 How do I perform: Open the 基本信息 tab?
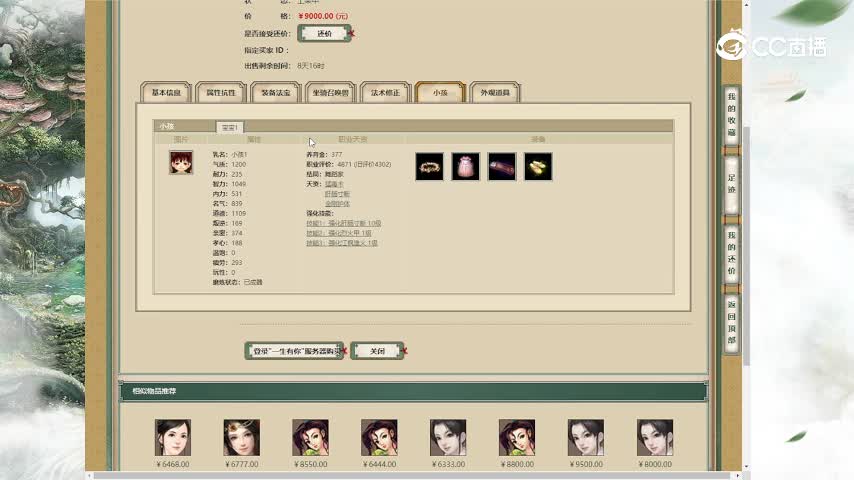[166, 93]
